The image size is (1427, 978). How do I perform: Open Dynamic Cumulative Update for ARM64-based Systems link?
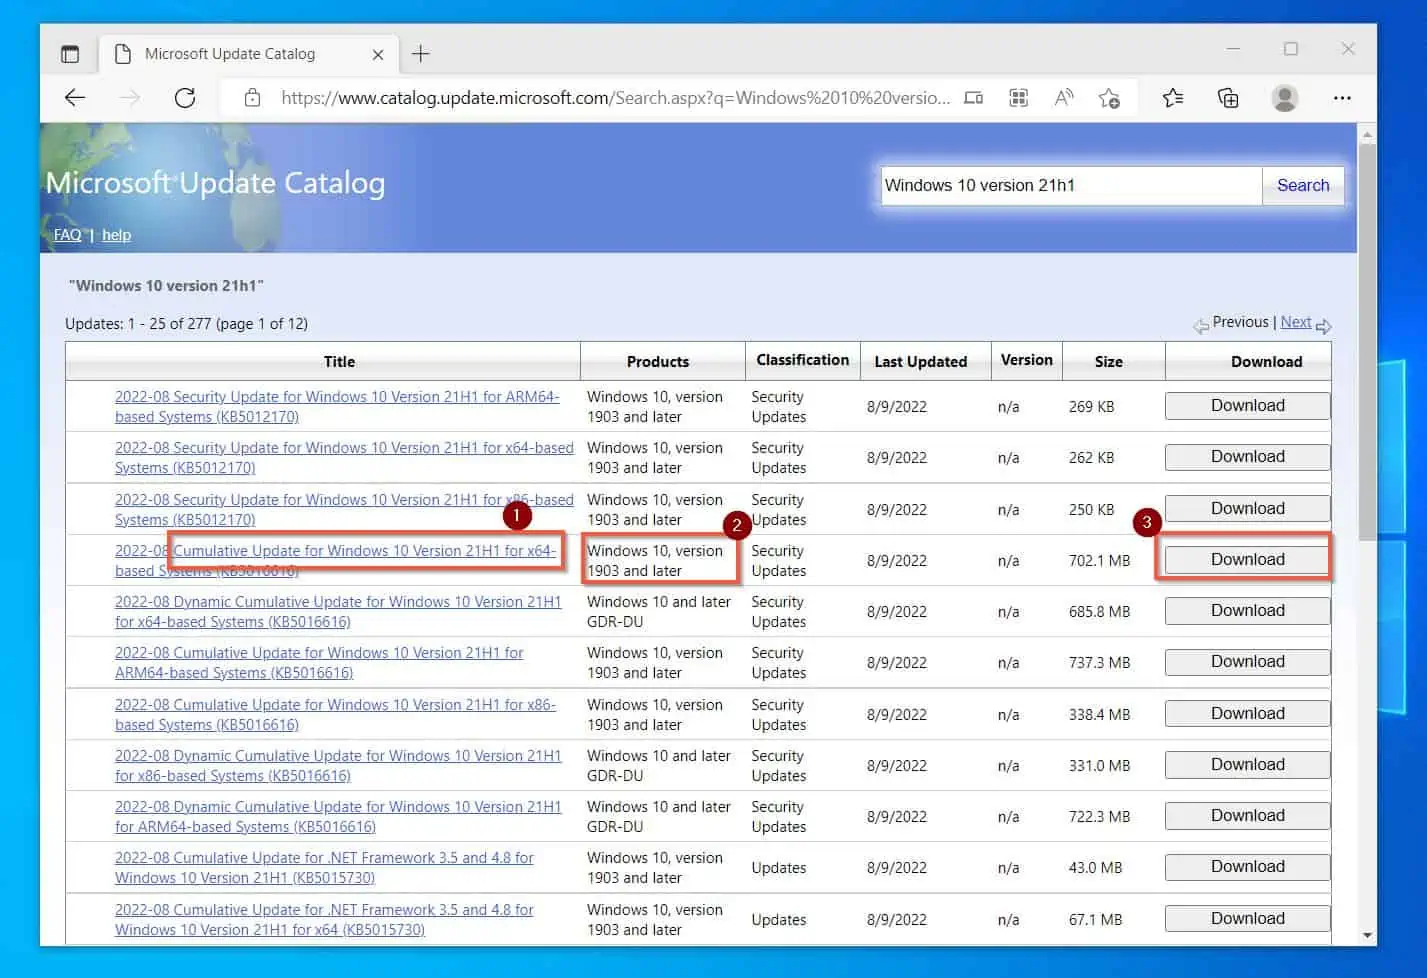click(x=338, y=817)
